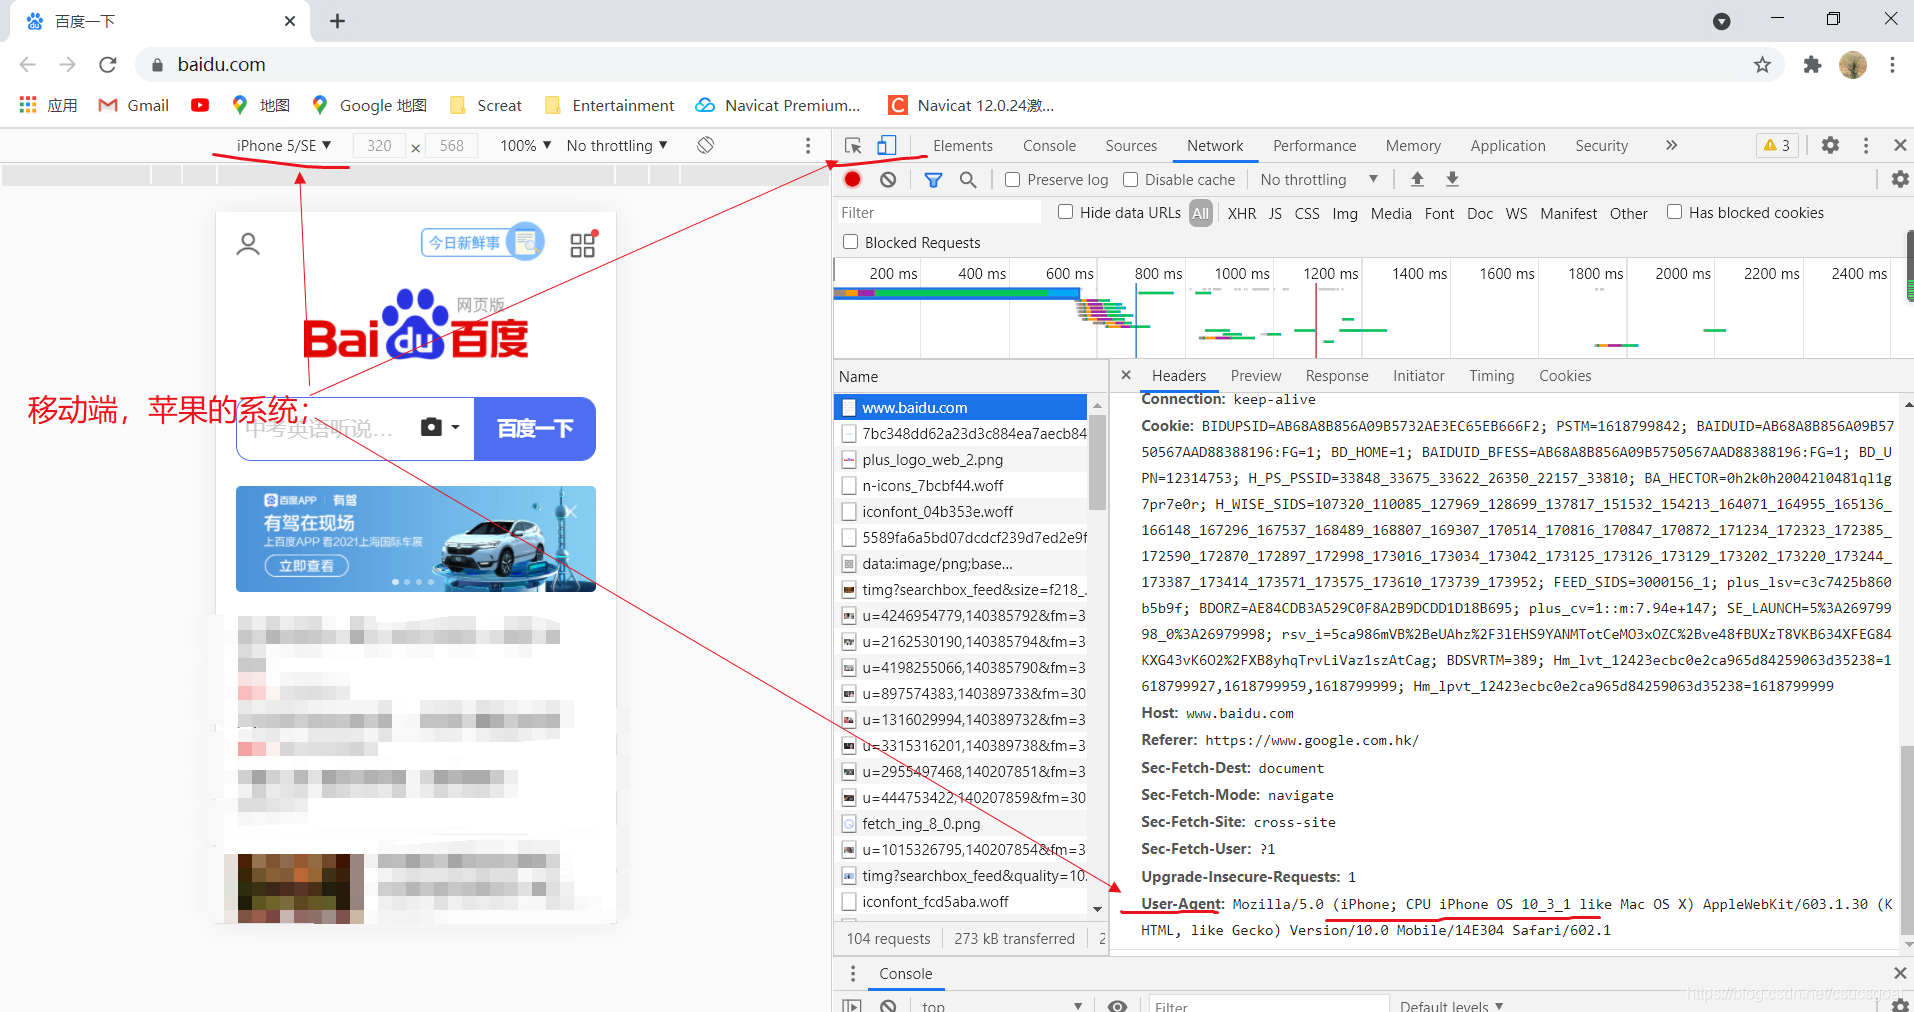
Task: Check Has blocked cookies
Action: pyautogui.click(x=1674, y=212)
